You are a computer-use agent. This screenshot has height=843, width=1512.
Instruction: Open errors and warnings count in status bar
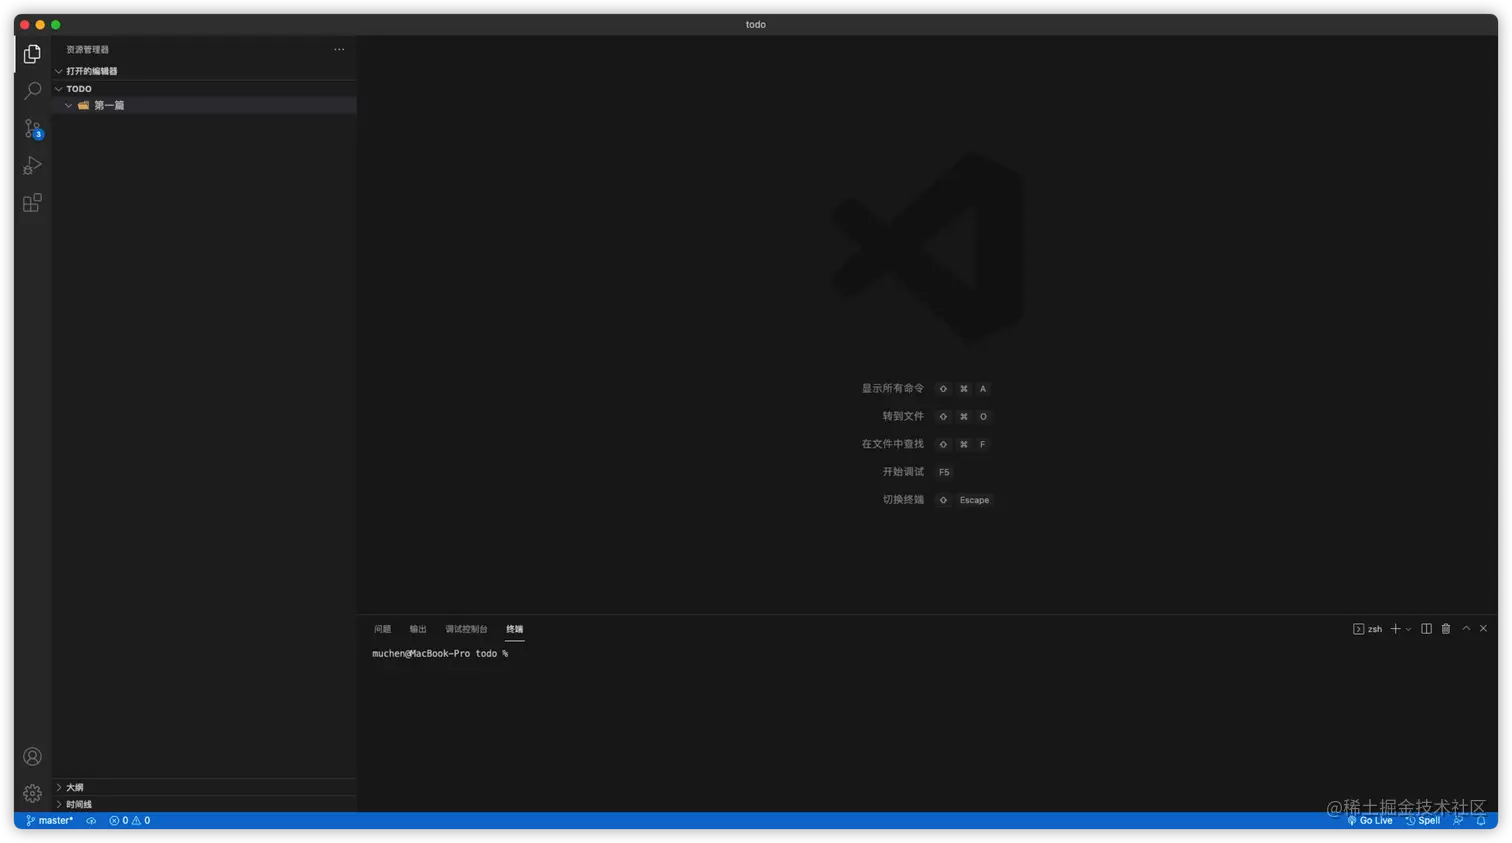pyautogui.click(x=130, y=821)
